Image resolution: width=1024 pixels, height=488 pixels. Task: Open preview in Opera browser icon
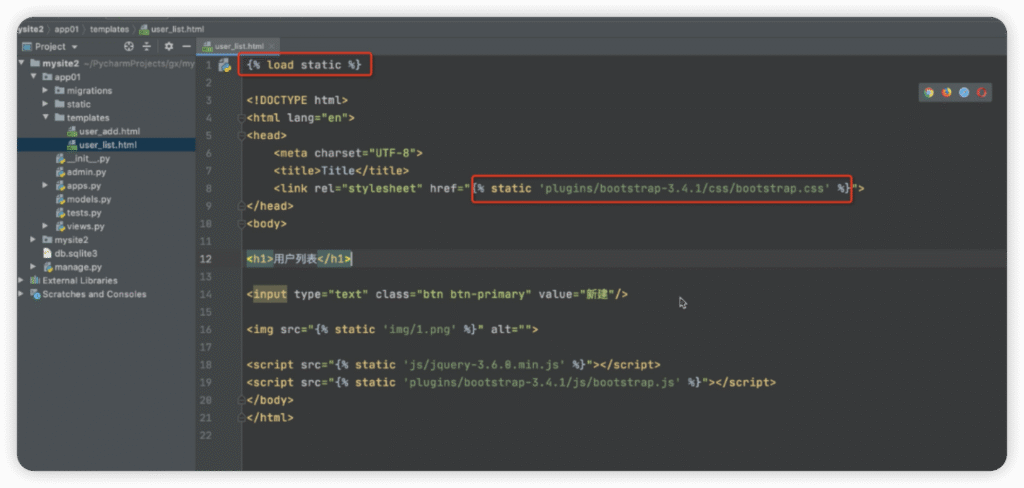pos(982,92)
